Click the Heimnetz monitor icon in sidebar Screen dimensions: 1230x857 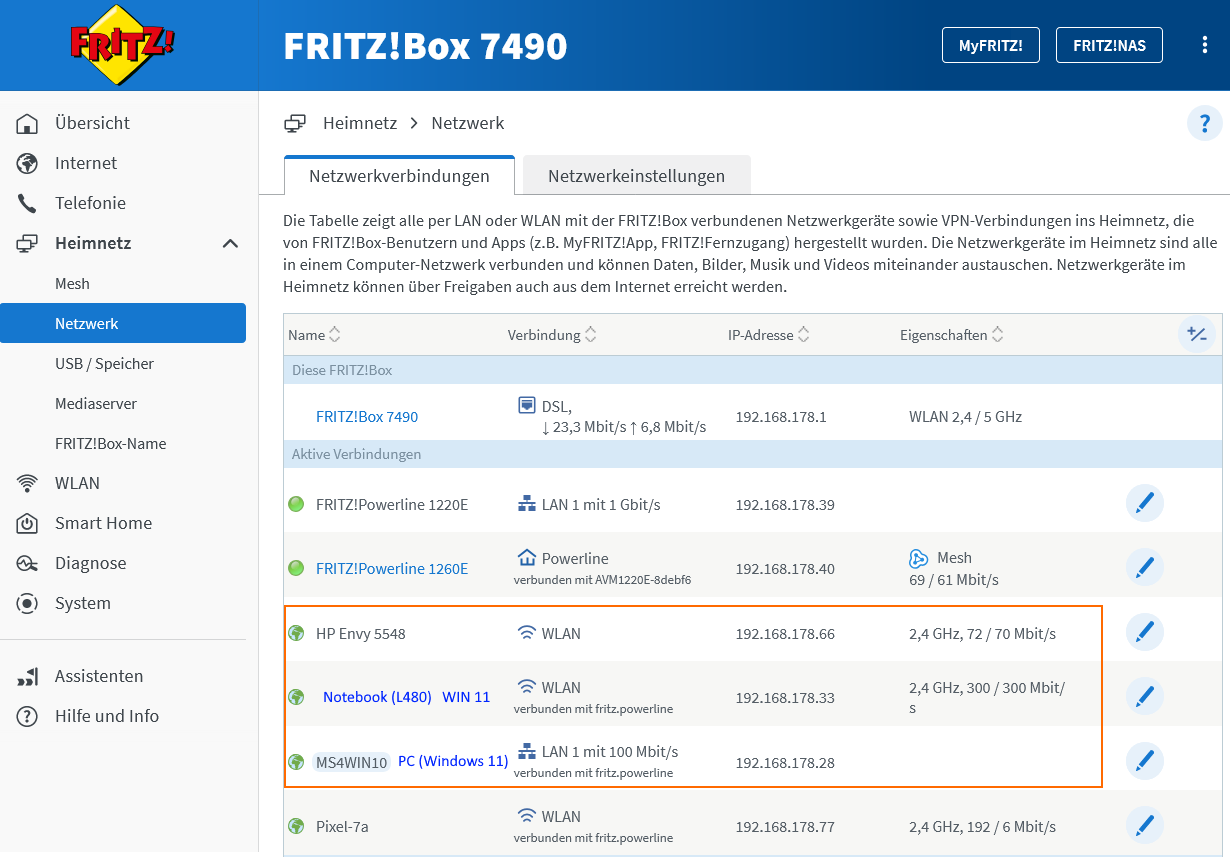[x=27, y=243]
